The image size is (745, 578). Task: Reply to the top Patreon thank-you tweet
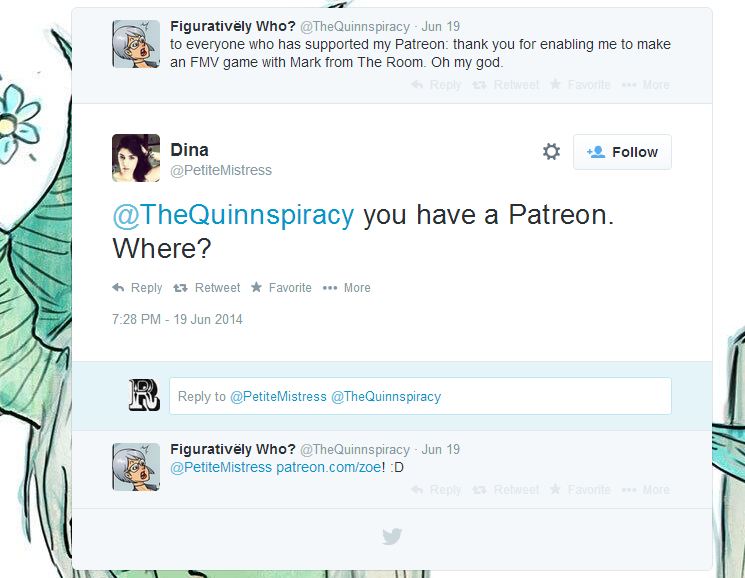[x=436, y=85]
